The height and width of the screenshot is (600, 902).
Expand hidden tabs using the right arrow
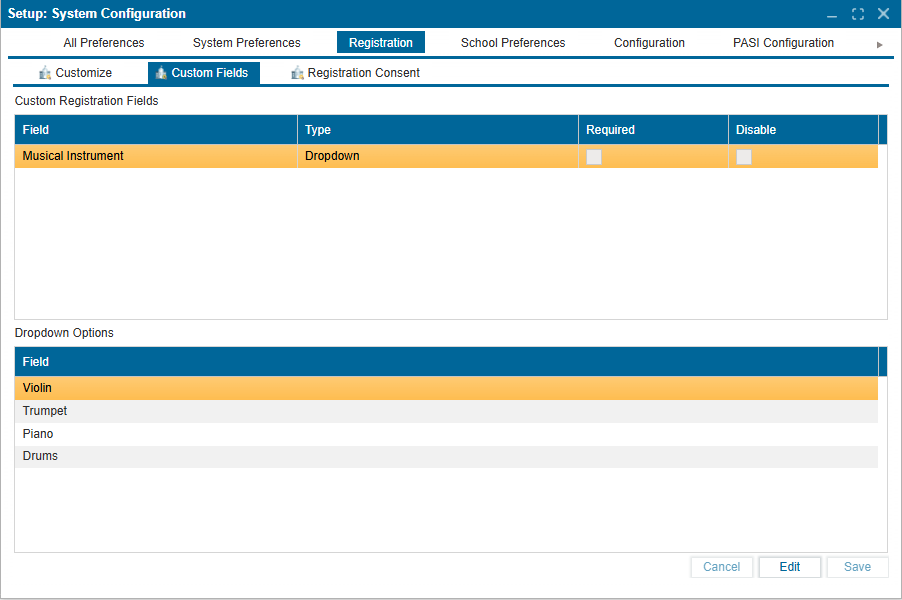(879, 44)
